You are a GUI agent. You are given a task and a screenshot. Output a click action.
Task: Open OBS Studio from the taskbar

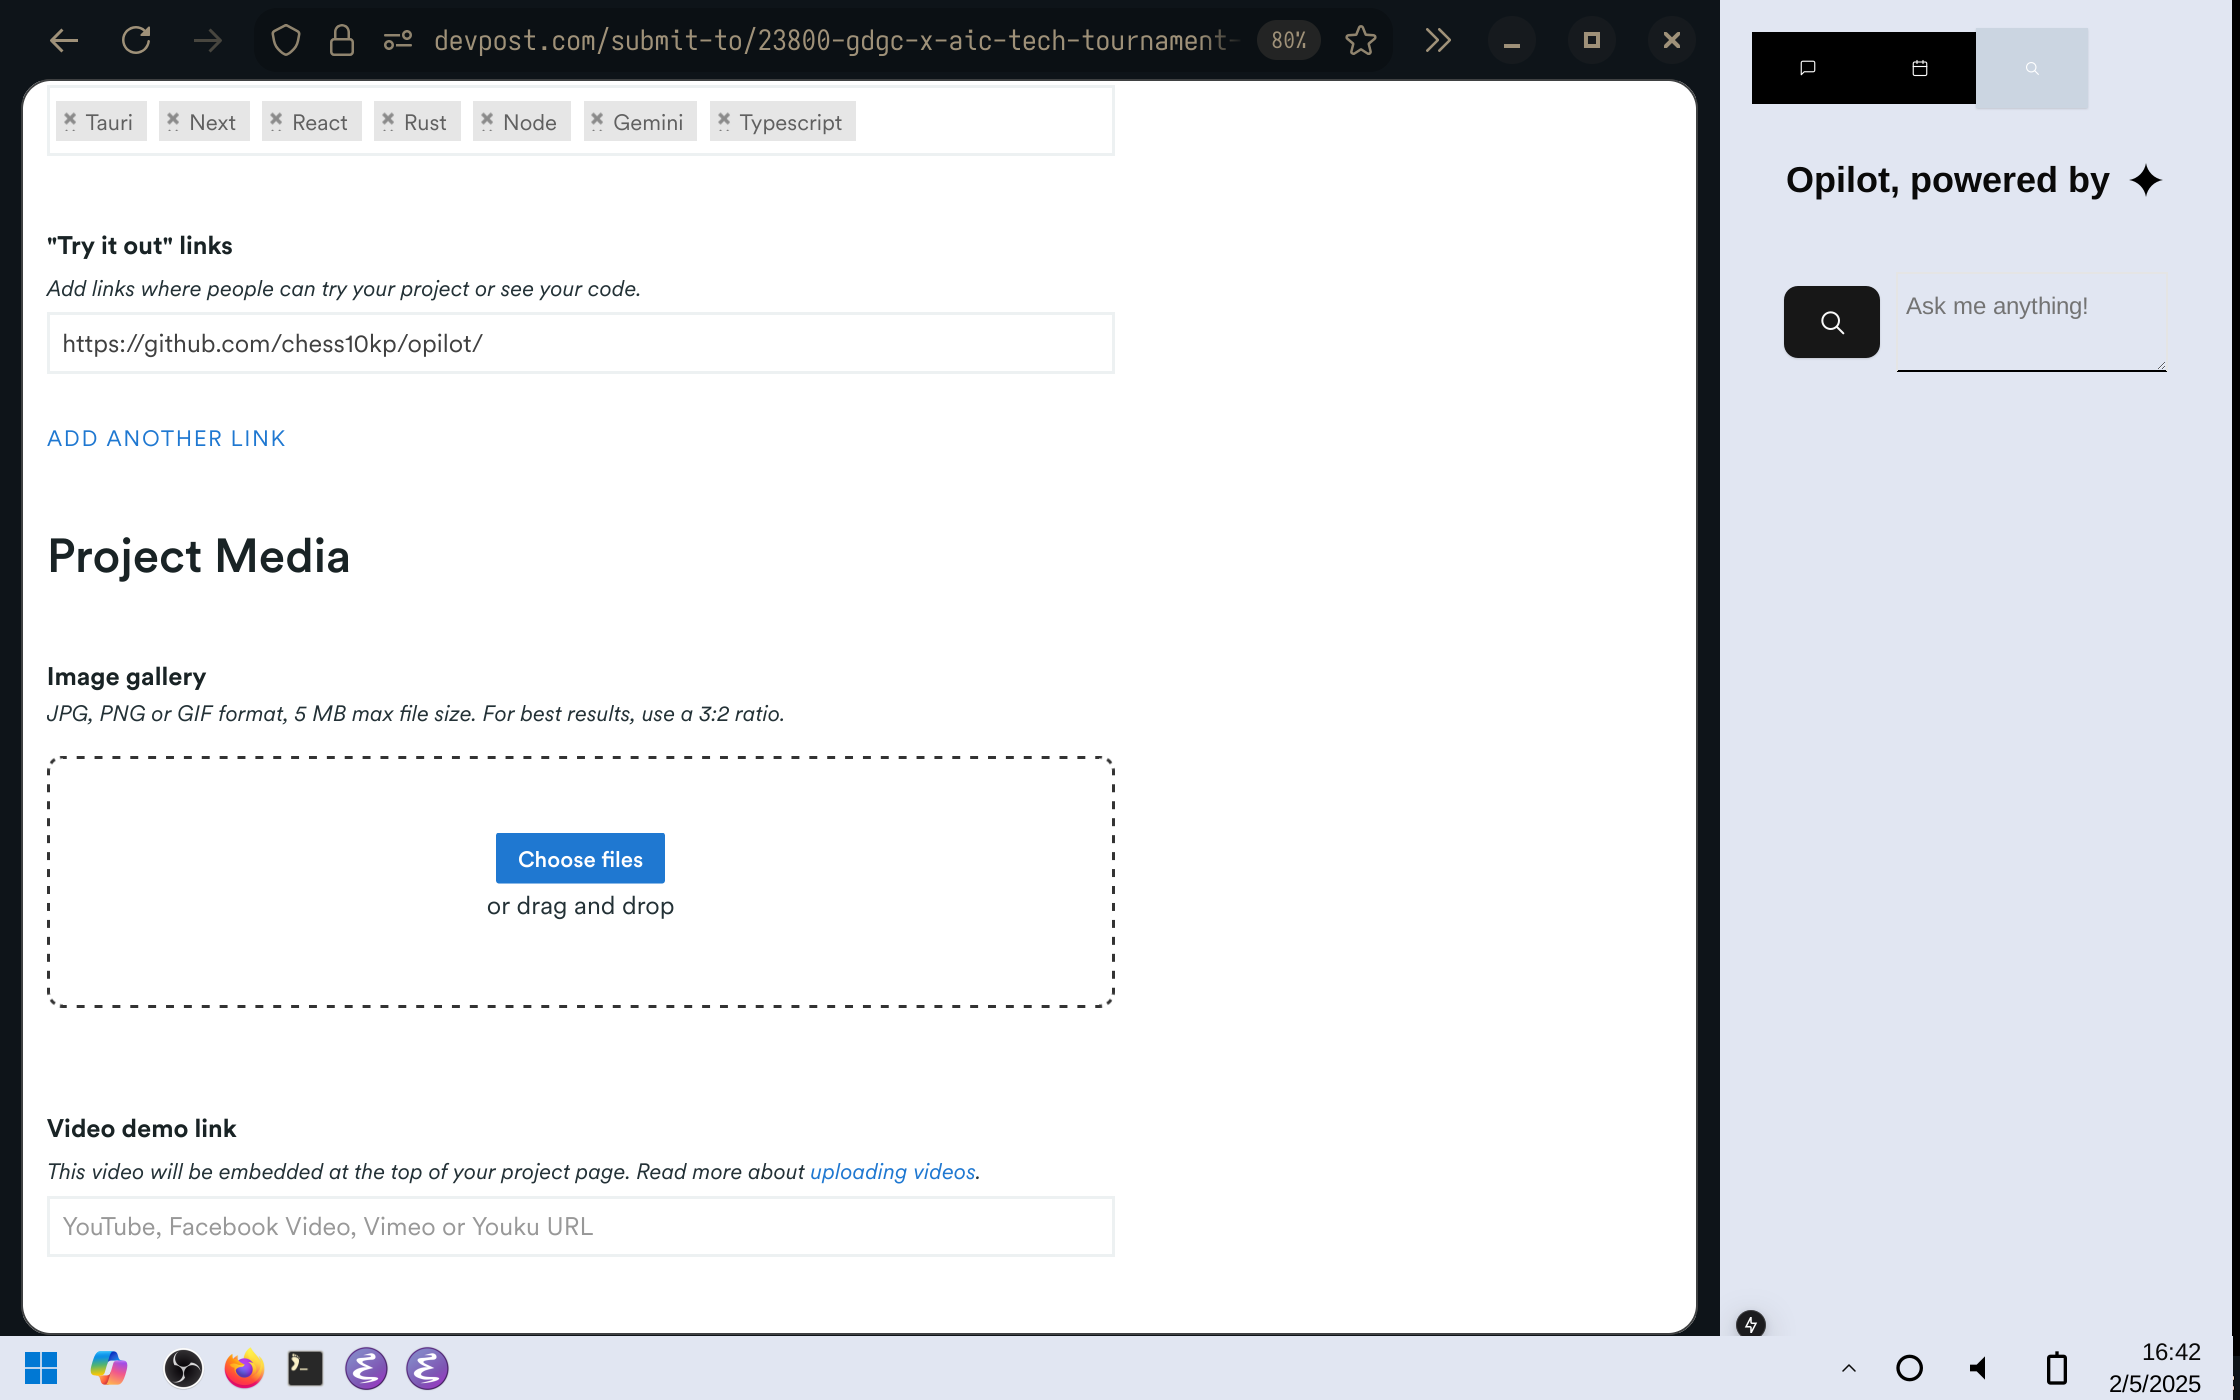[183, 1368]
